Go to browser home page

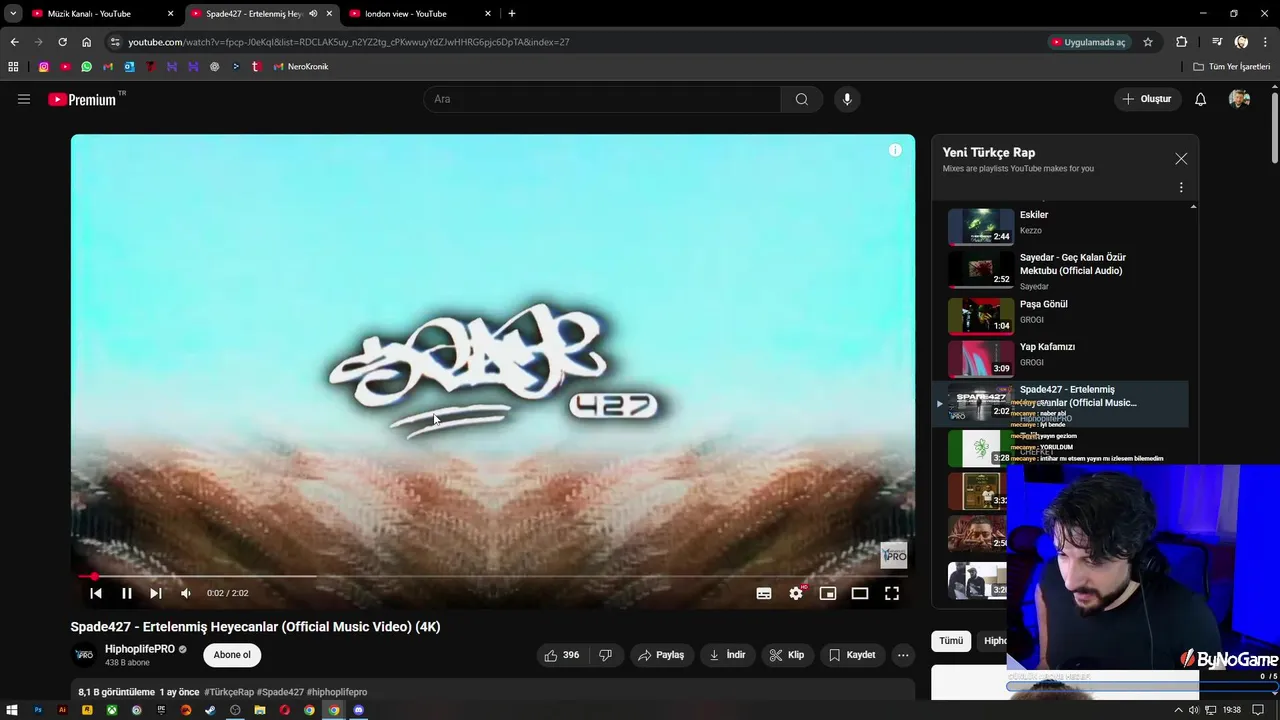[86, 42]
